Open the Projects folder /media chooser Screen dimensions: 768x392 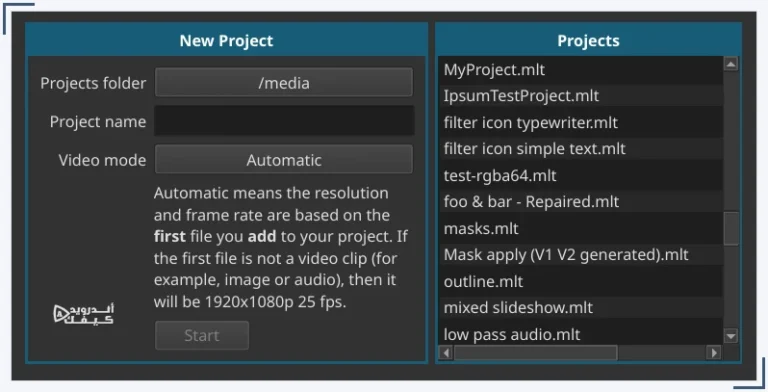point(284,82)
